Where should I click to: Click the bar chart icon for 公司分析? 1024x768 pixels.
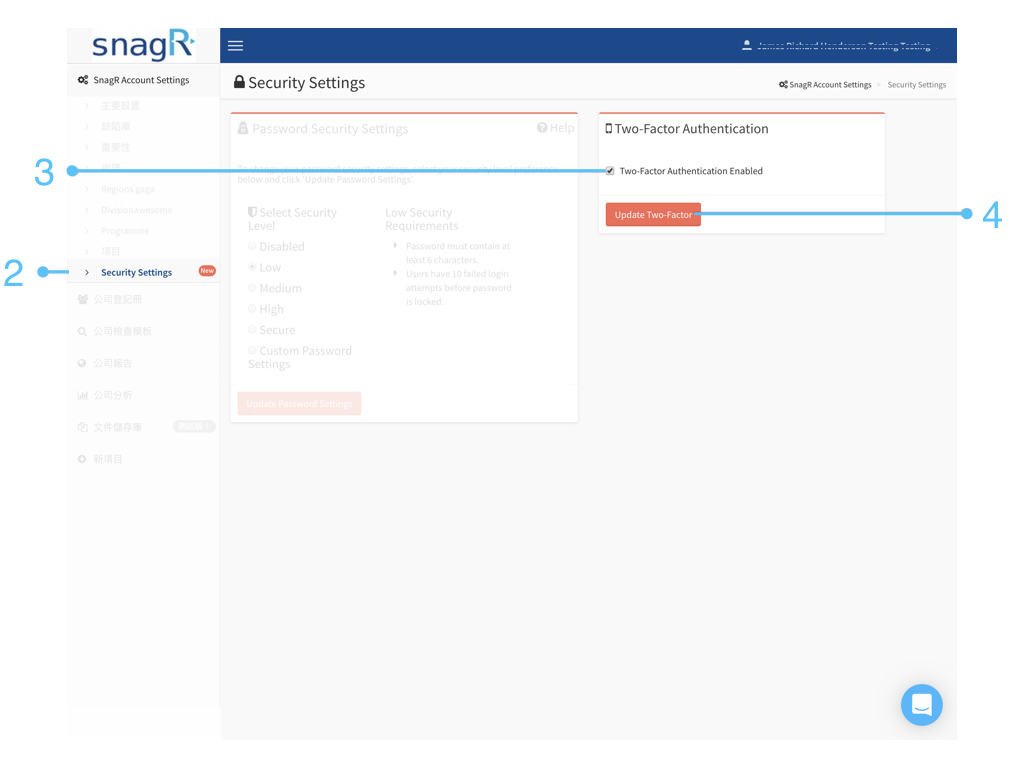83,395
